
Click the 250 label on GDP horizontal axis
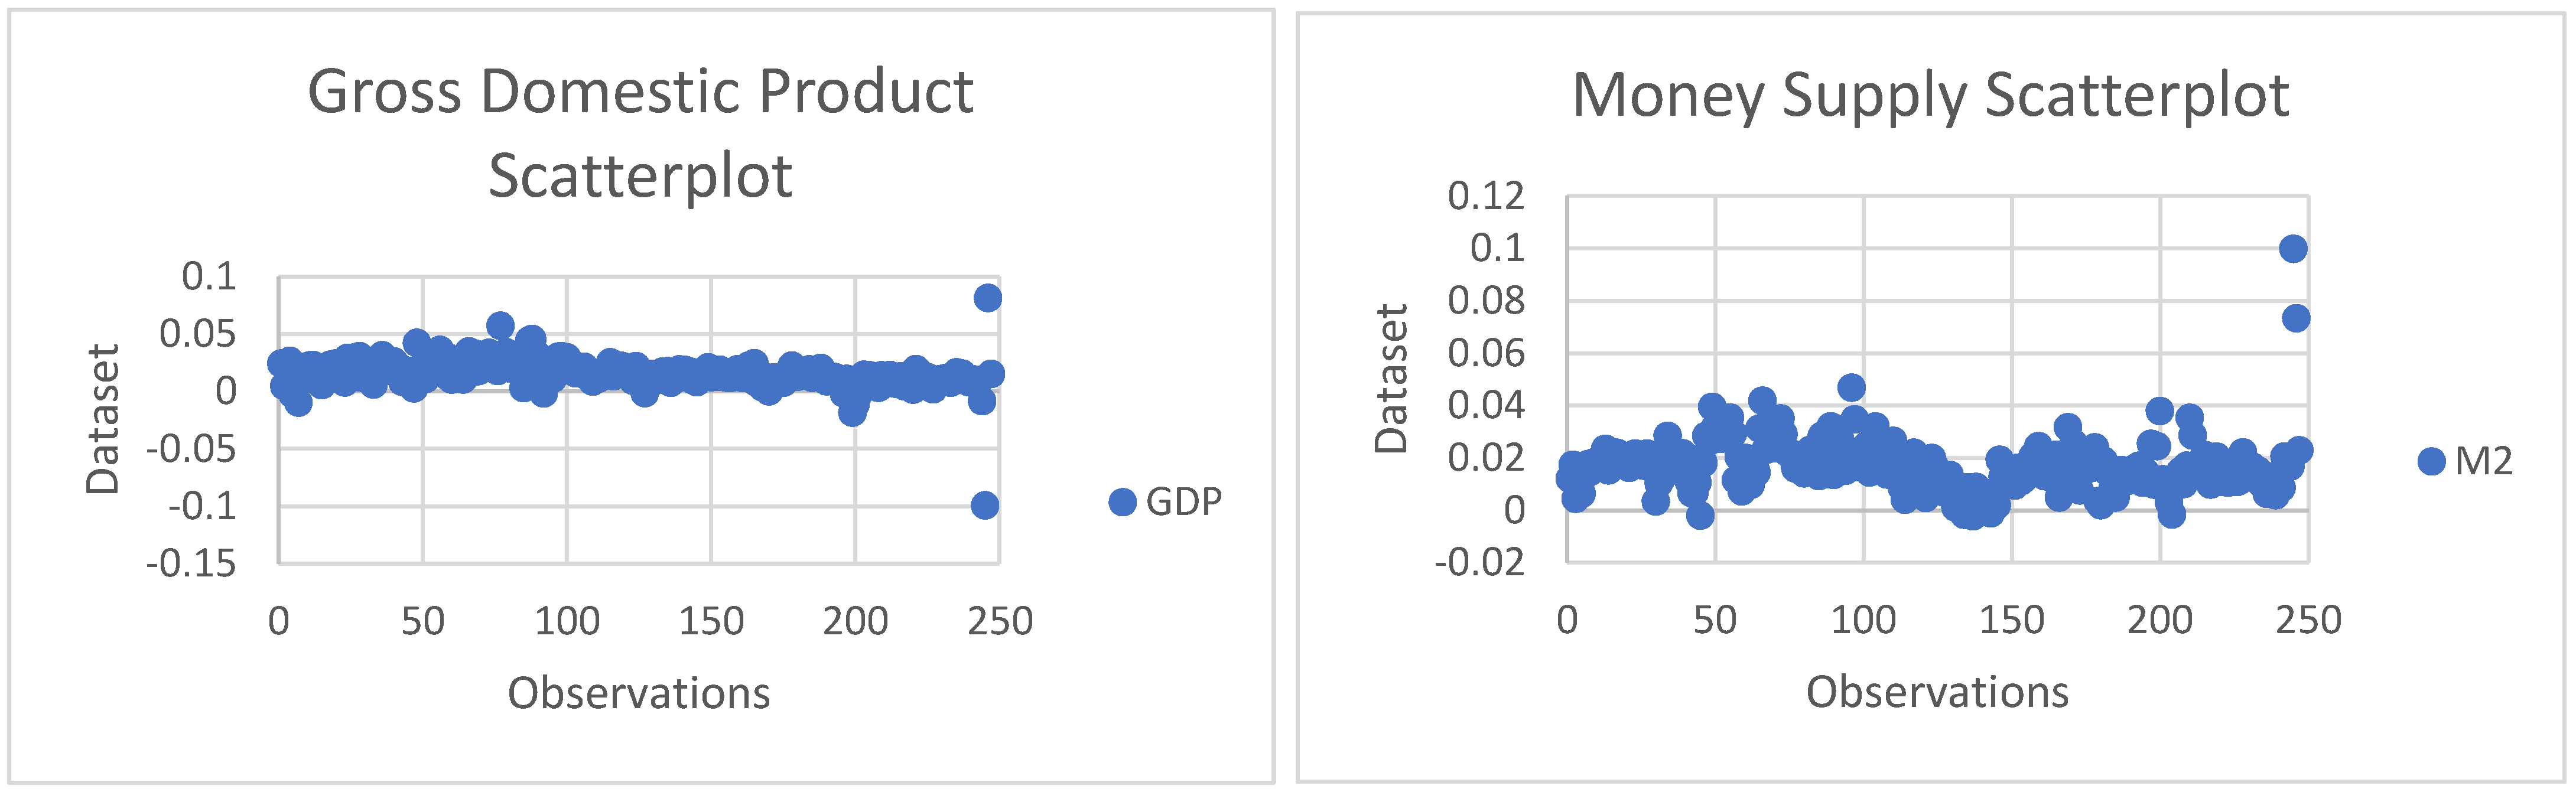[x=999, y=622]
